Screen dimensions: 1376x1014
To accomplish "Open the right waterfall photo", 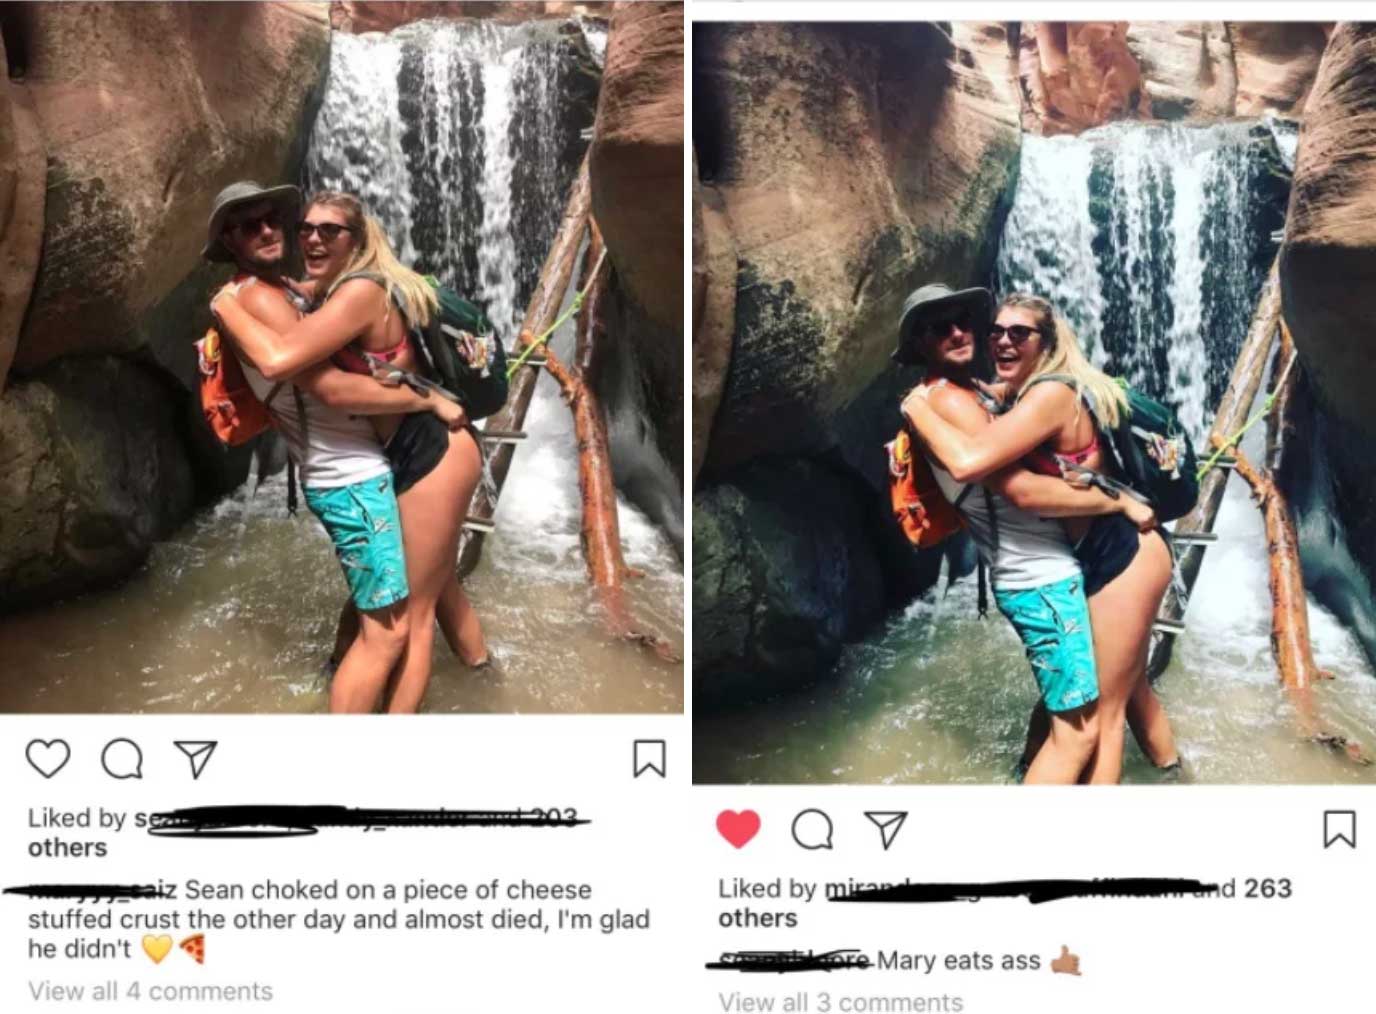I will coord(1034,402).
